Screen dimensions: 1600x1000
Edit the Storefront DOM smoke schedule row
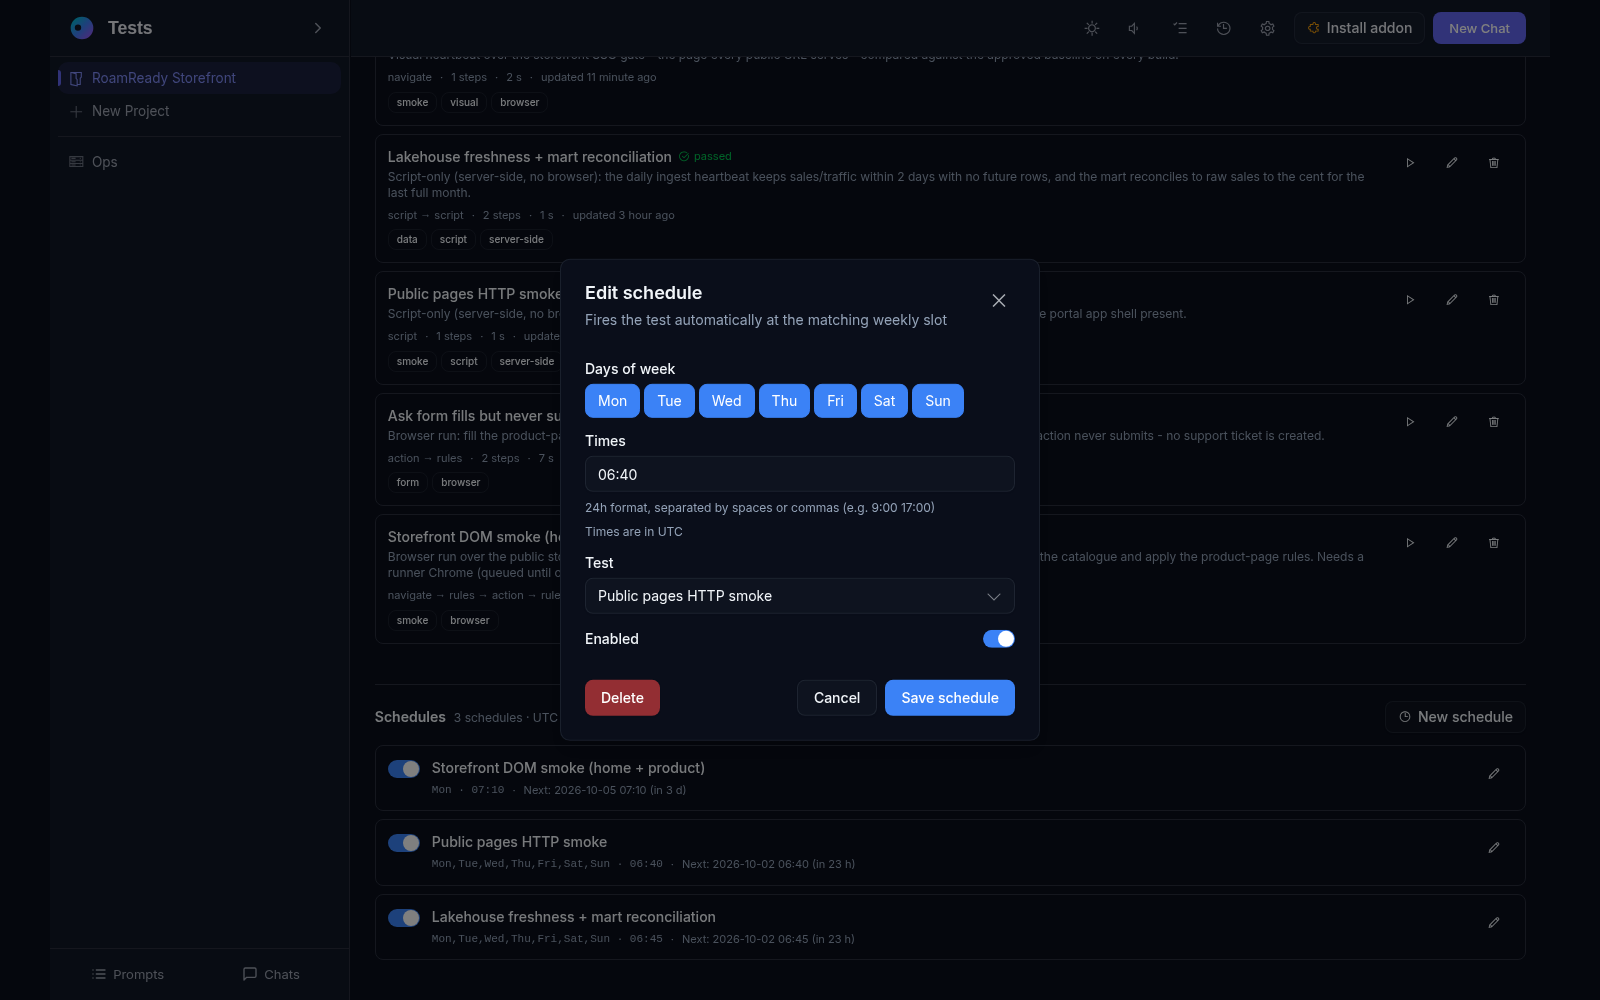coord(1494,774)
